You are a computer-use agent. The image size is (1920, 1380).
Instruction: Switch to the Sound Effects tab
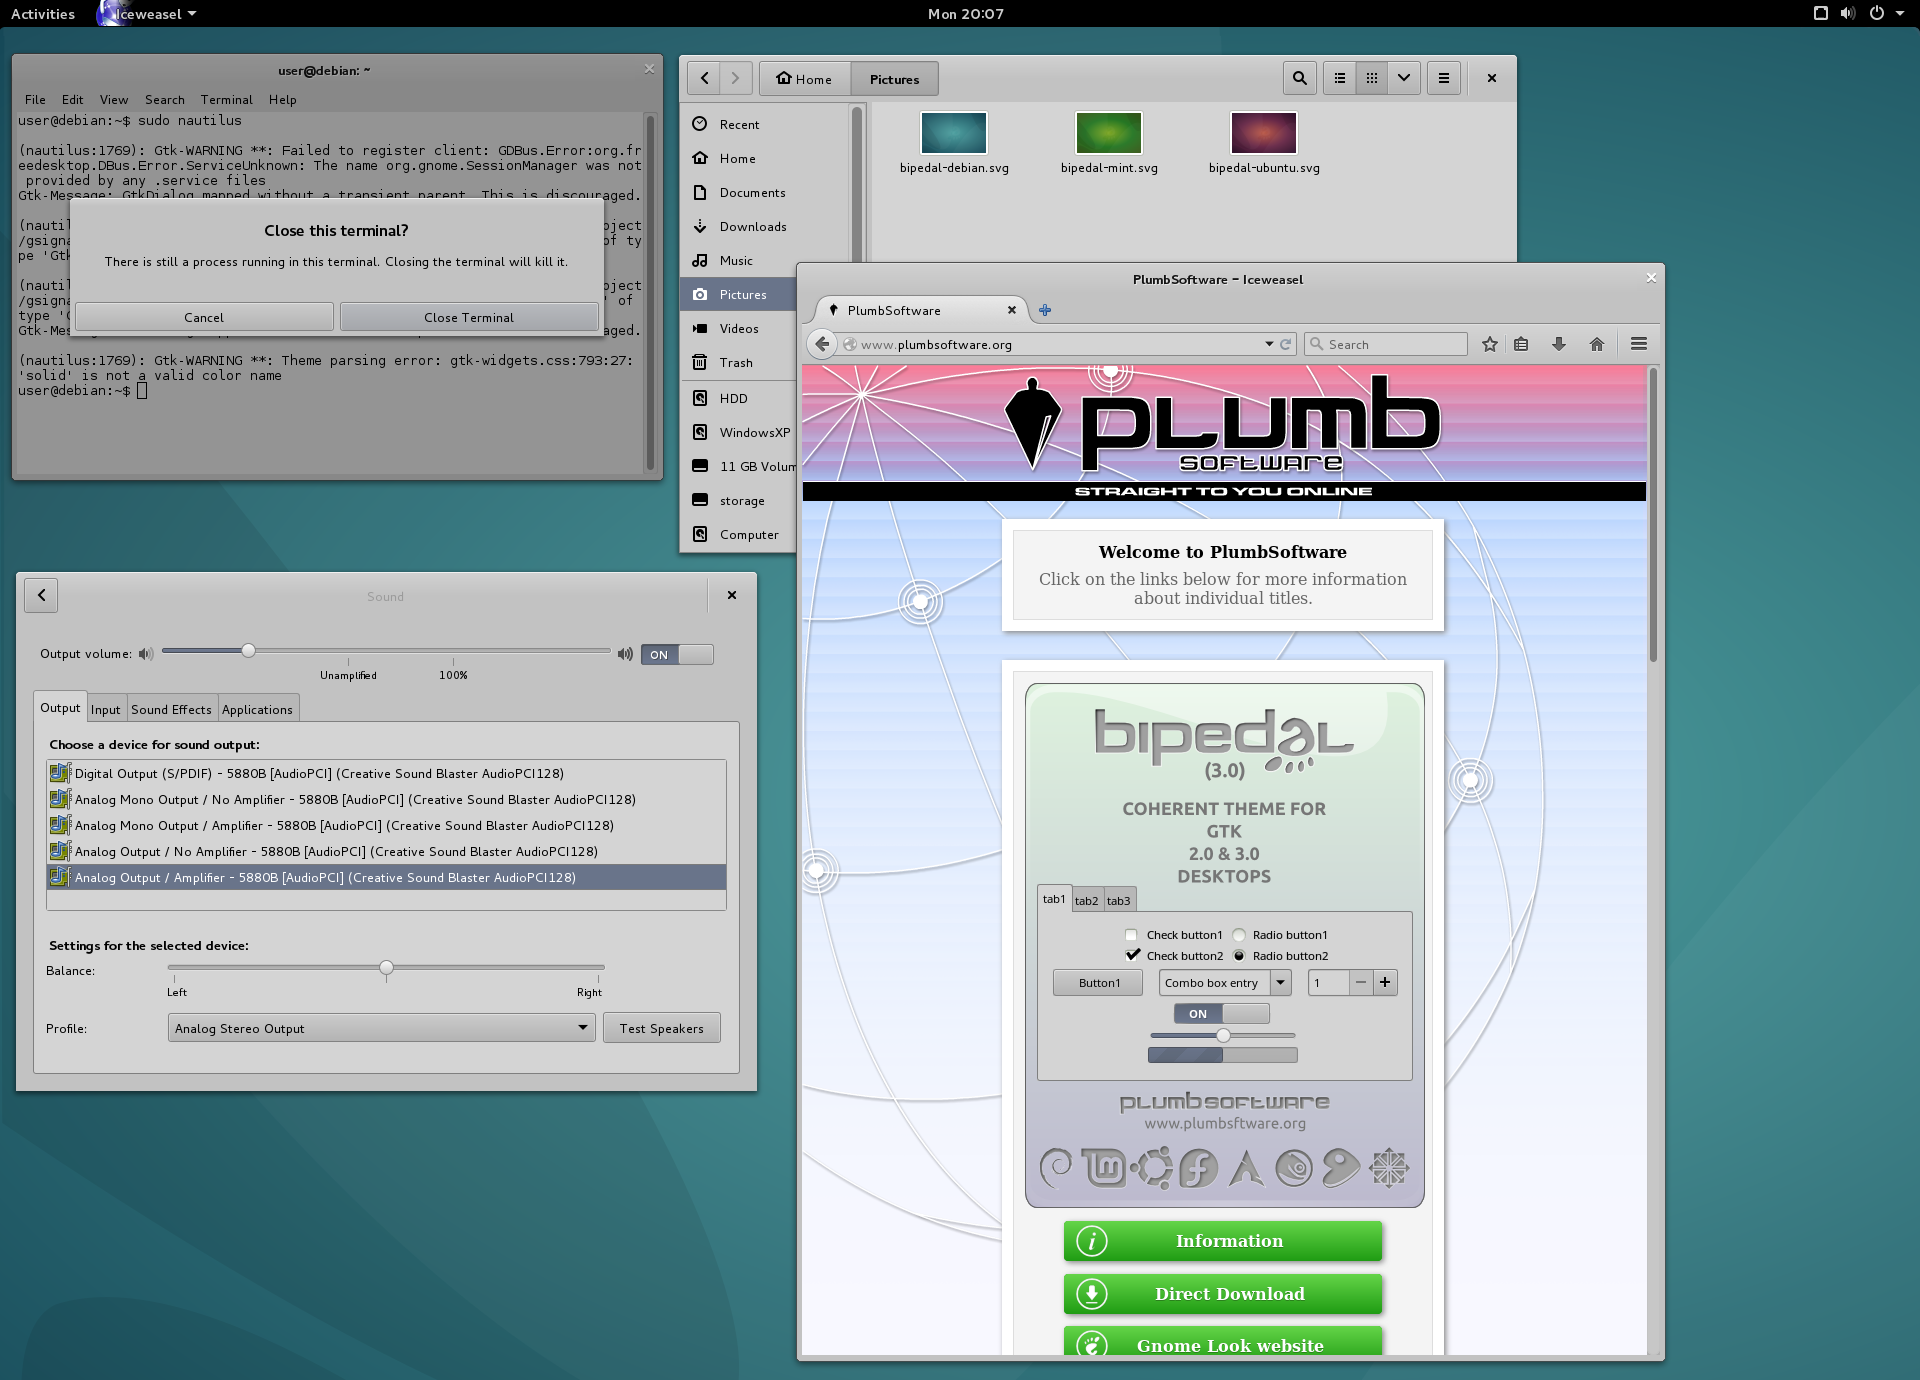[171, 709]
